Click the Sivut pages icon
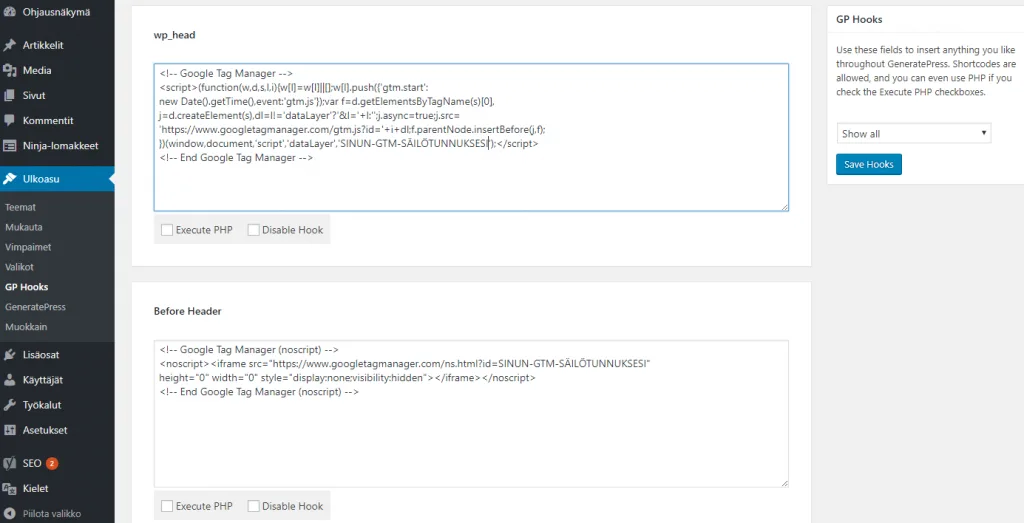 9,95
